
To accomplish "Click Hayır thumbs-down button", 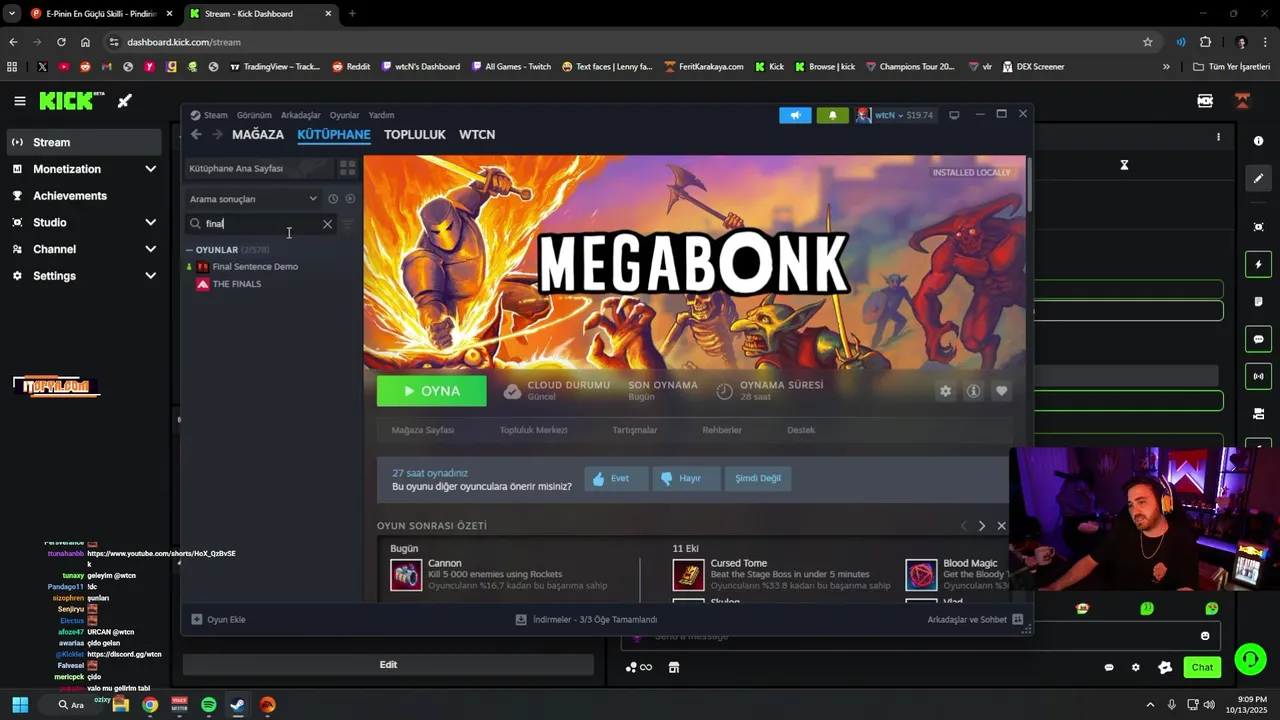I will click(x=686, y=478).
